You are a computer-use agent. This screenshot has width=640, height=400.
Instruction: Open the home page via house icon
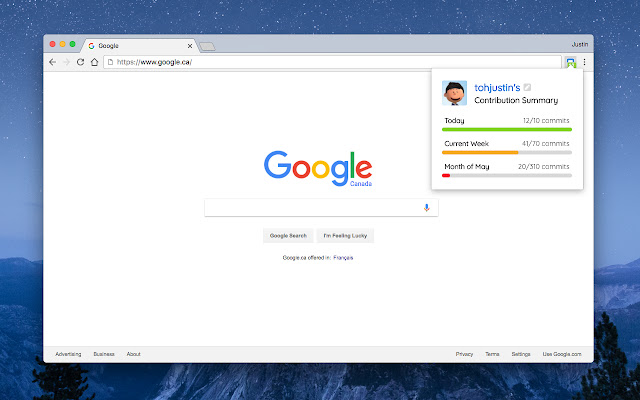point(94,62)
